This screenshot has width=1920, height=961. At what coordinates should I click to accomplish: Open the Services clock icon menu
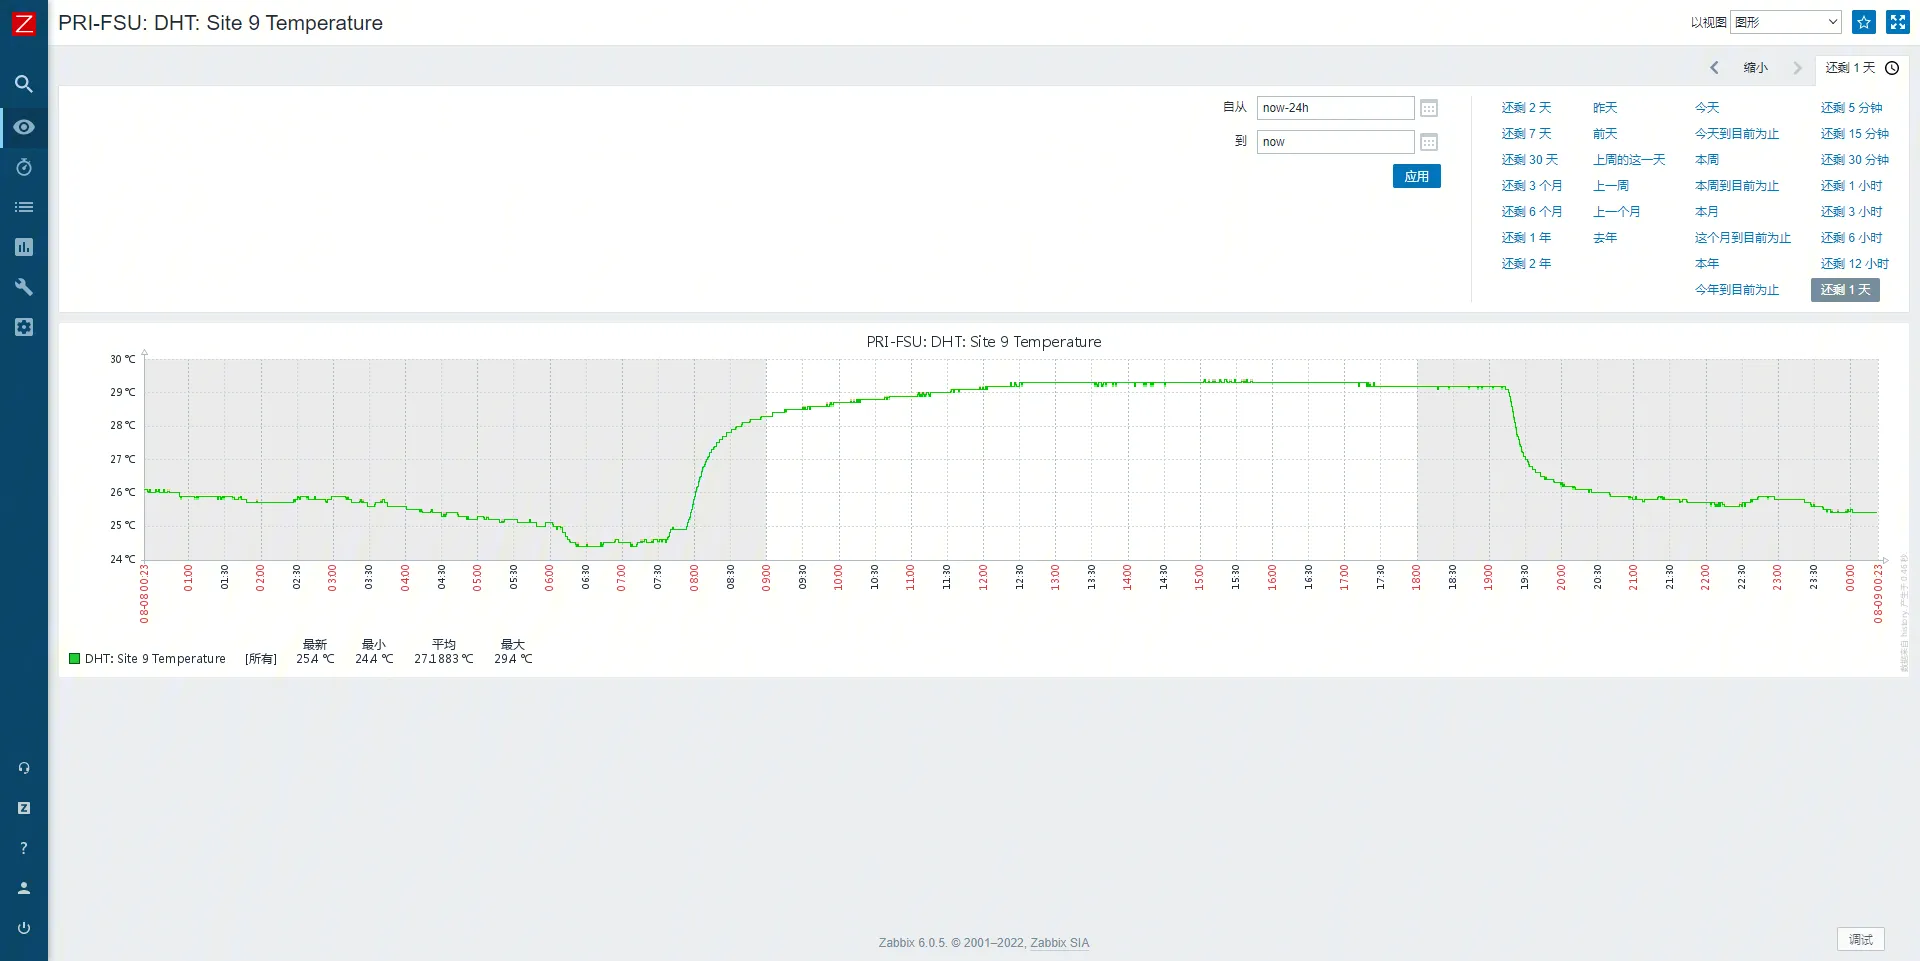(24, 167)
